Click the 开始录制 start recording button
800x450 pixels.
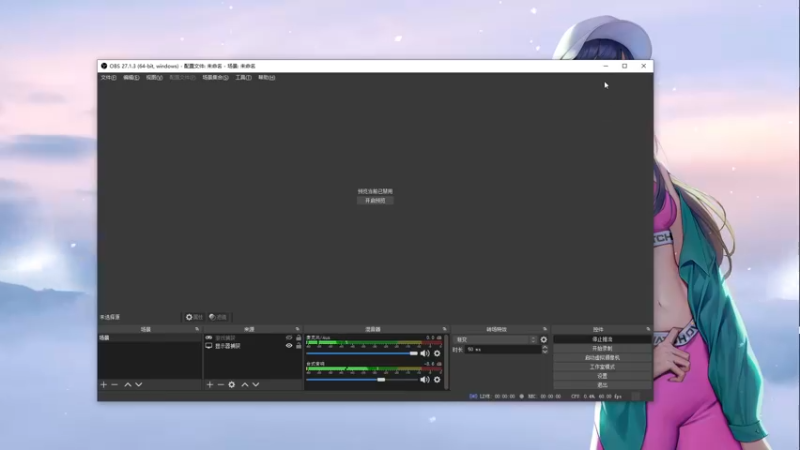tap(602, 348)
